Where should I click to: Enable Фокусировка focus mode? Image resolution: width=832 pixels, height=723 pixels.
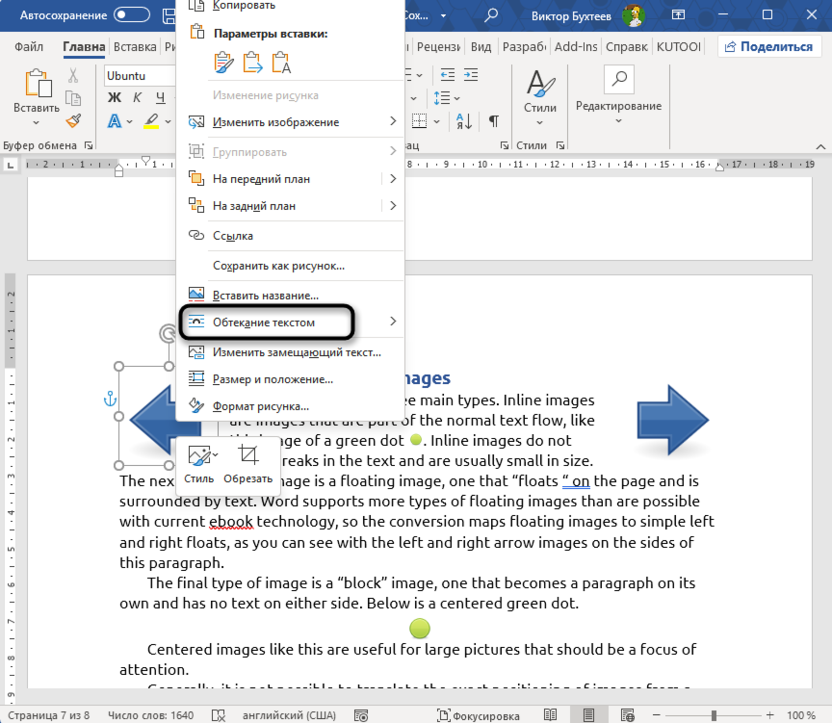[x=478, y=716]
